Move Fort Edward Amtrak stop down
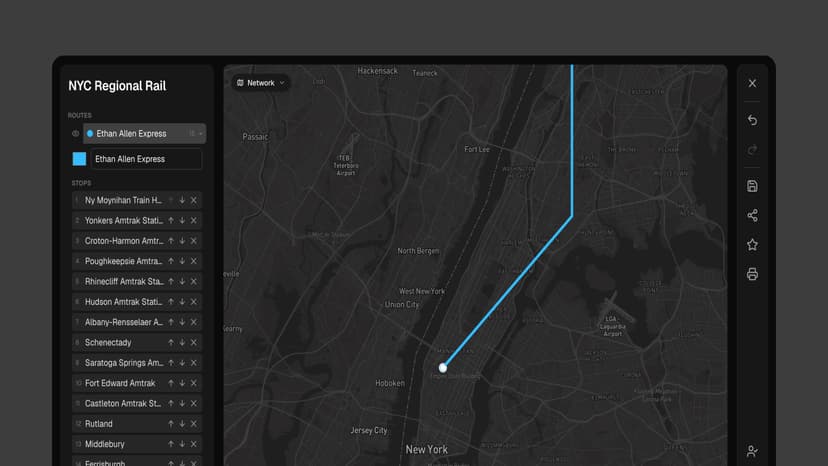Viewport: 828px width, 466px height. point(182,383)
